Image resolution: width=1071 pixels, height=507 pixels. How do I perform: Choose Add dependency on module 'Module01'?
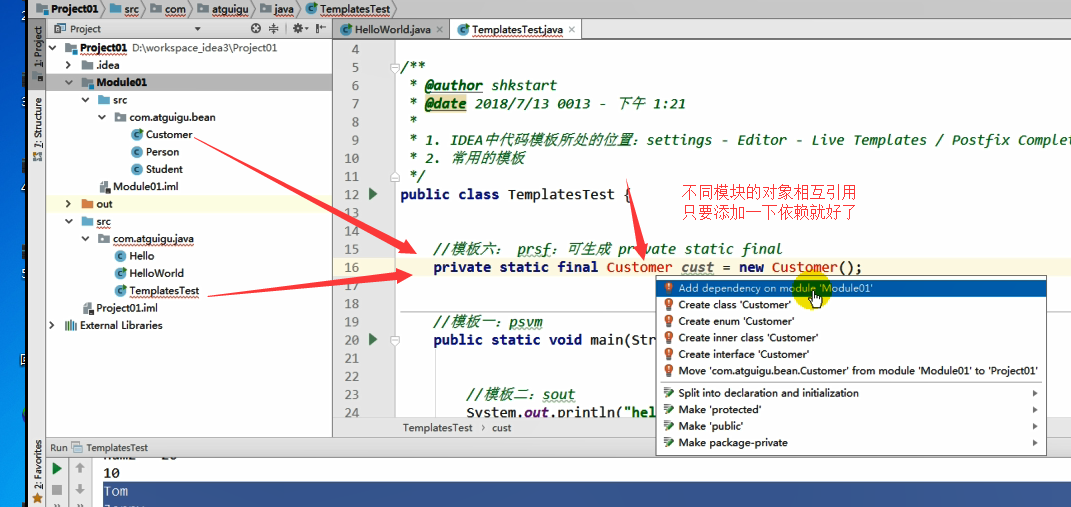850,288
